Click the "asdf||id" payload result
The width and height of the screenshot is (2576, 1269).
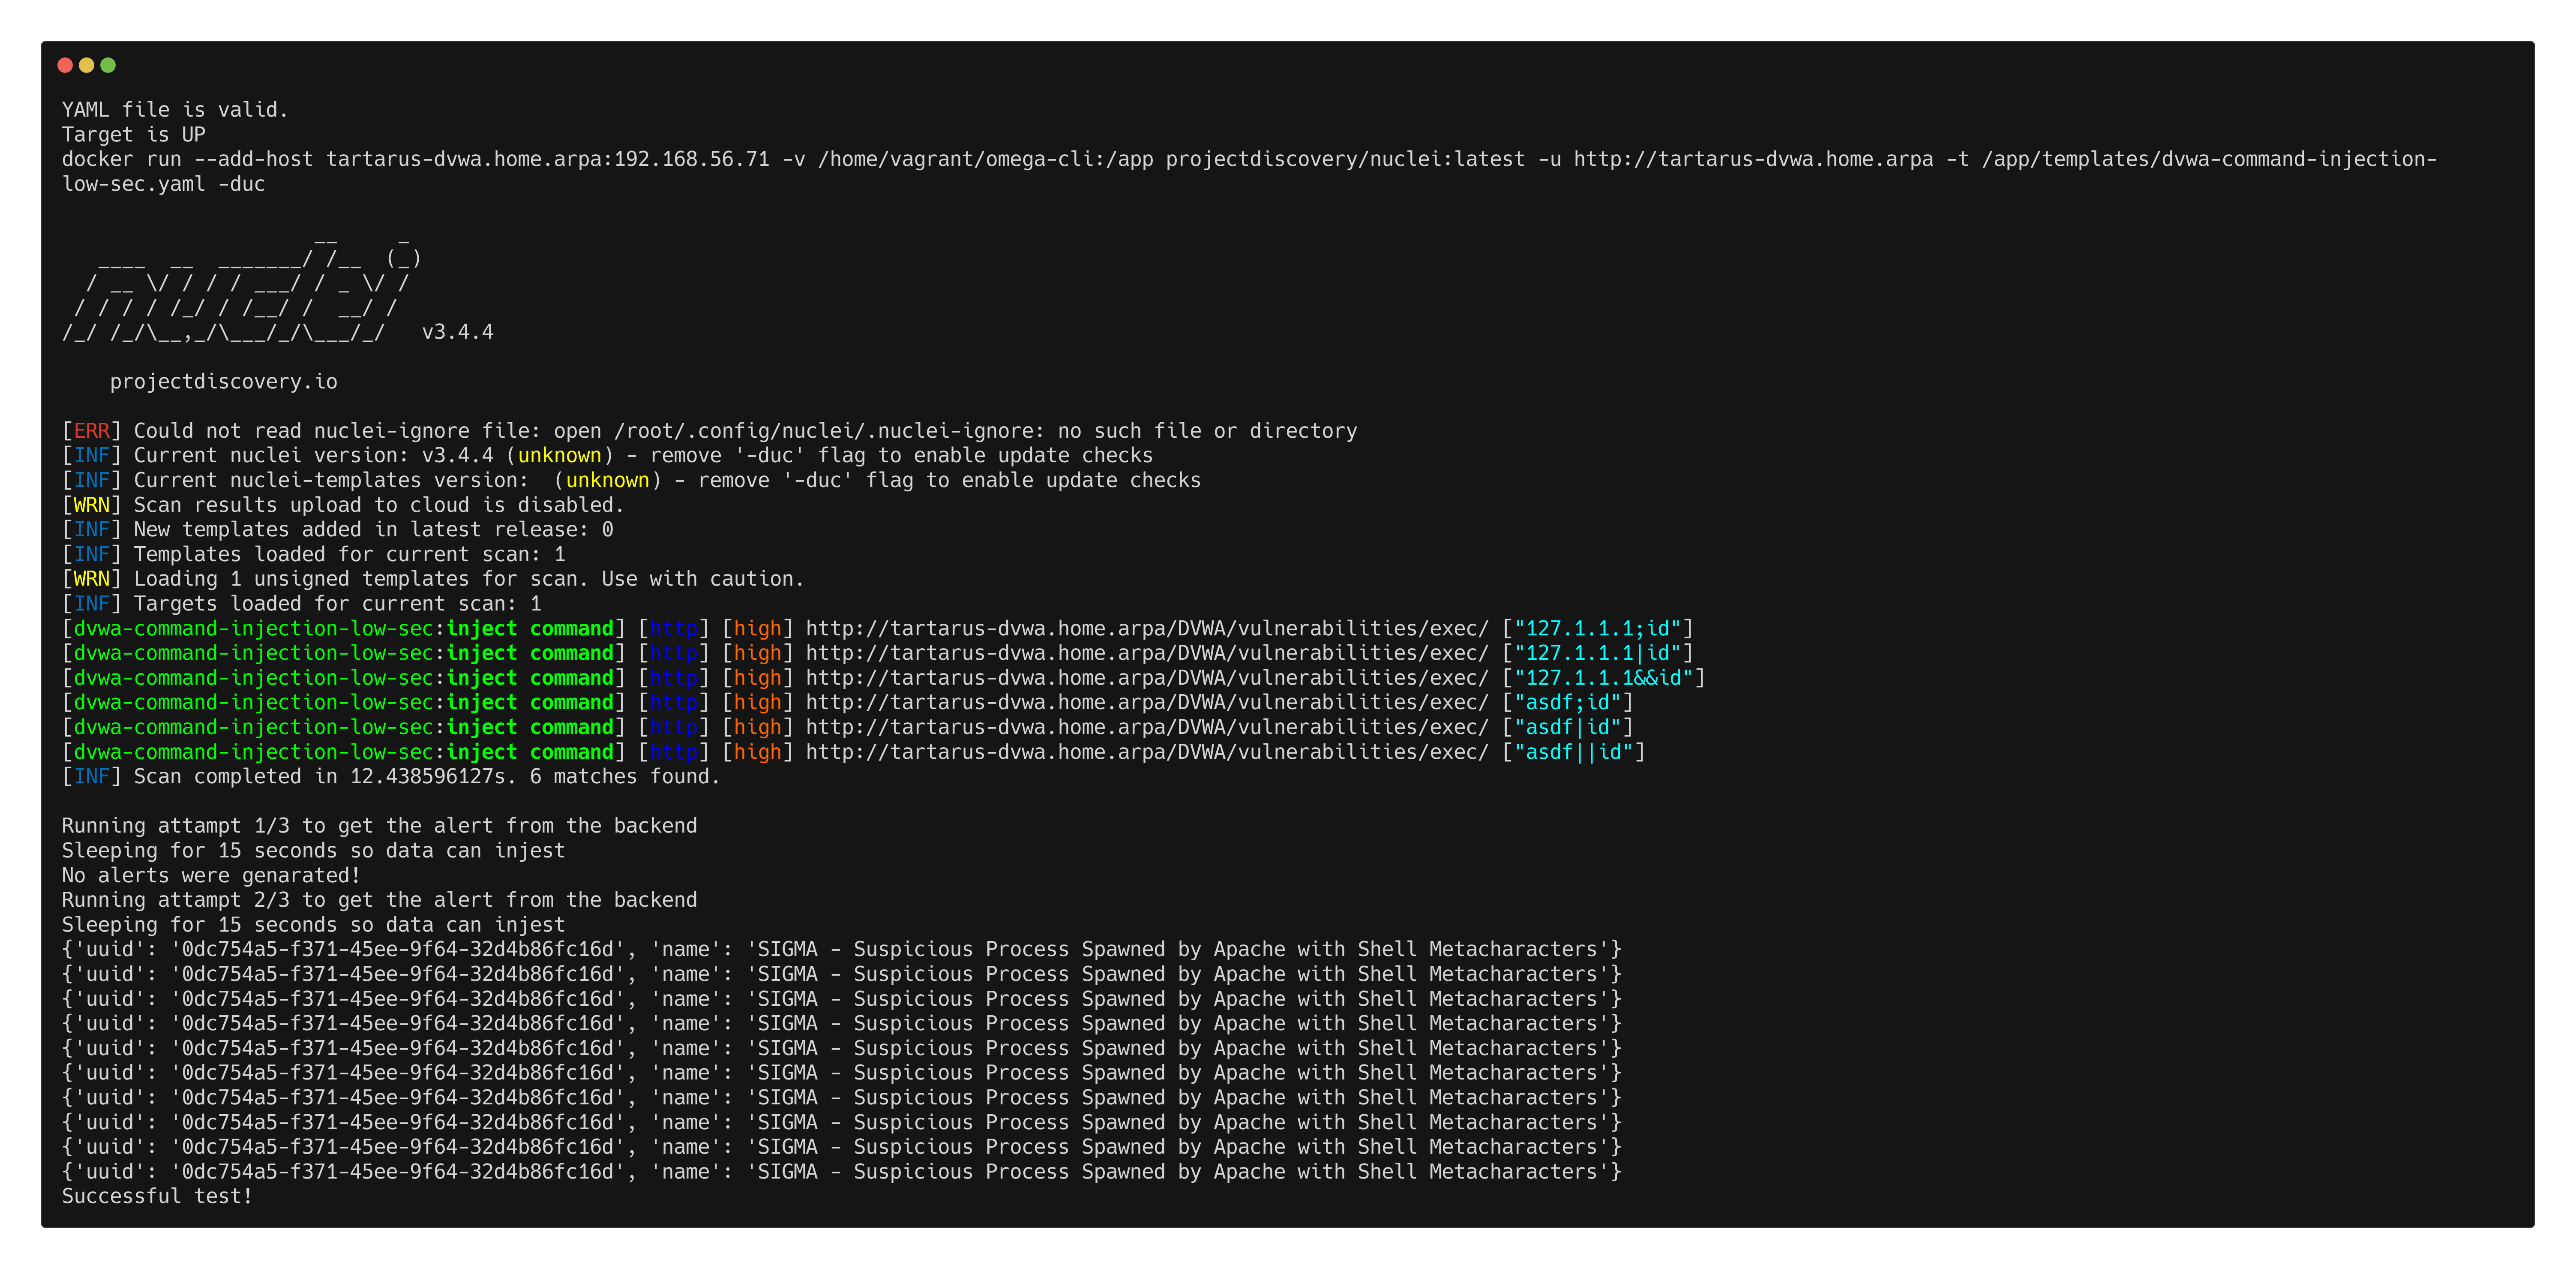tap(1573, 752)
